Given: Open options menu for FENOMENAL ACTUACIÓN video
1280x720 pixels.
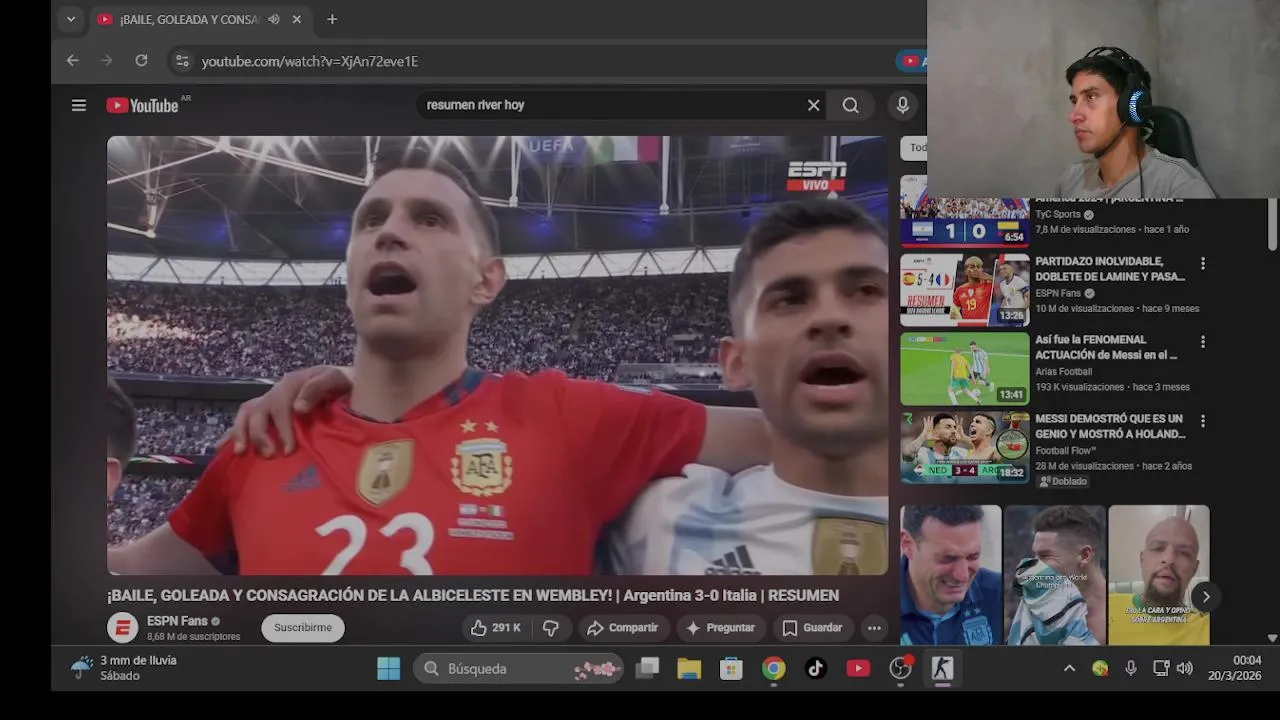Looking at the screenshot, I should pos(1203,342).
